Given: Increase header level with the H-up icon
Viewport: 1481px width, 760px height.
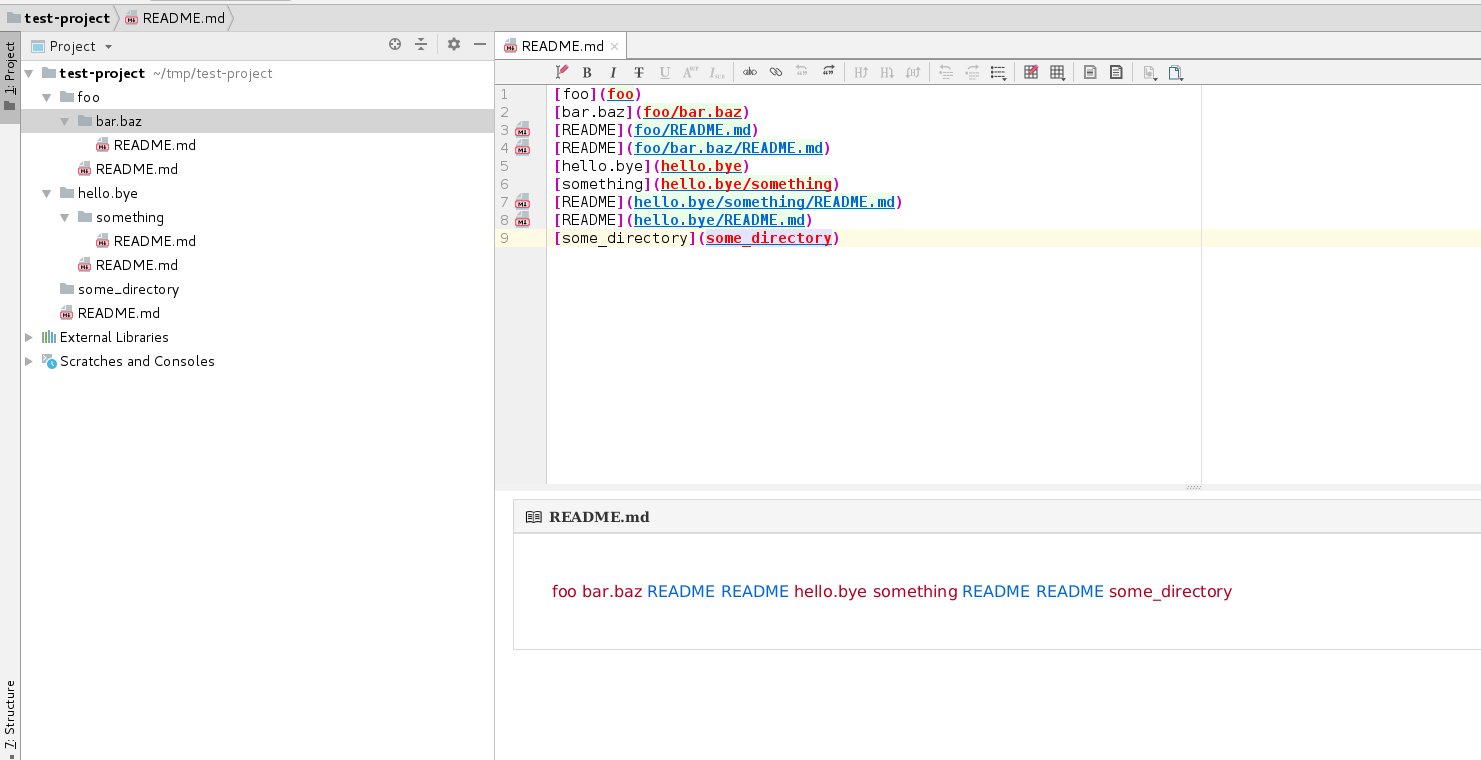Looking at the screenshot, I should (x=861, y=71).
